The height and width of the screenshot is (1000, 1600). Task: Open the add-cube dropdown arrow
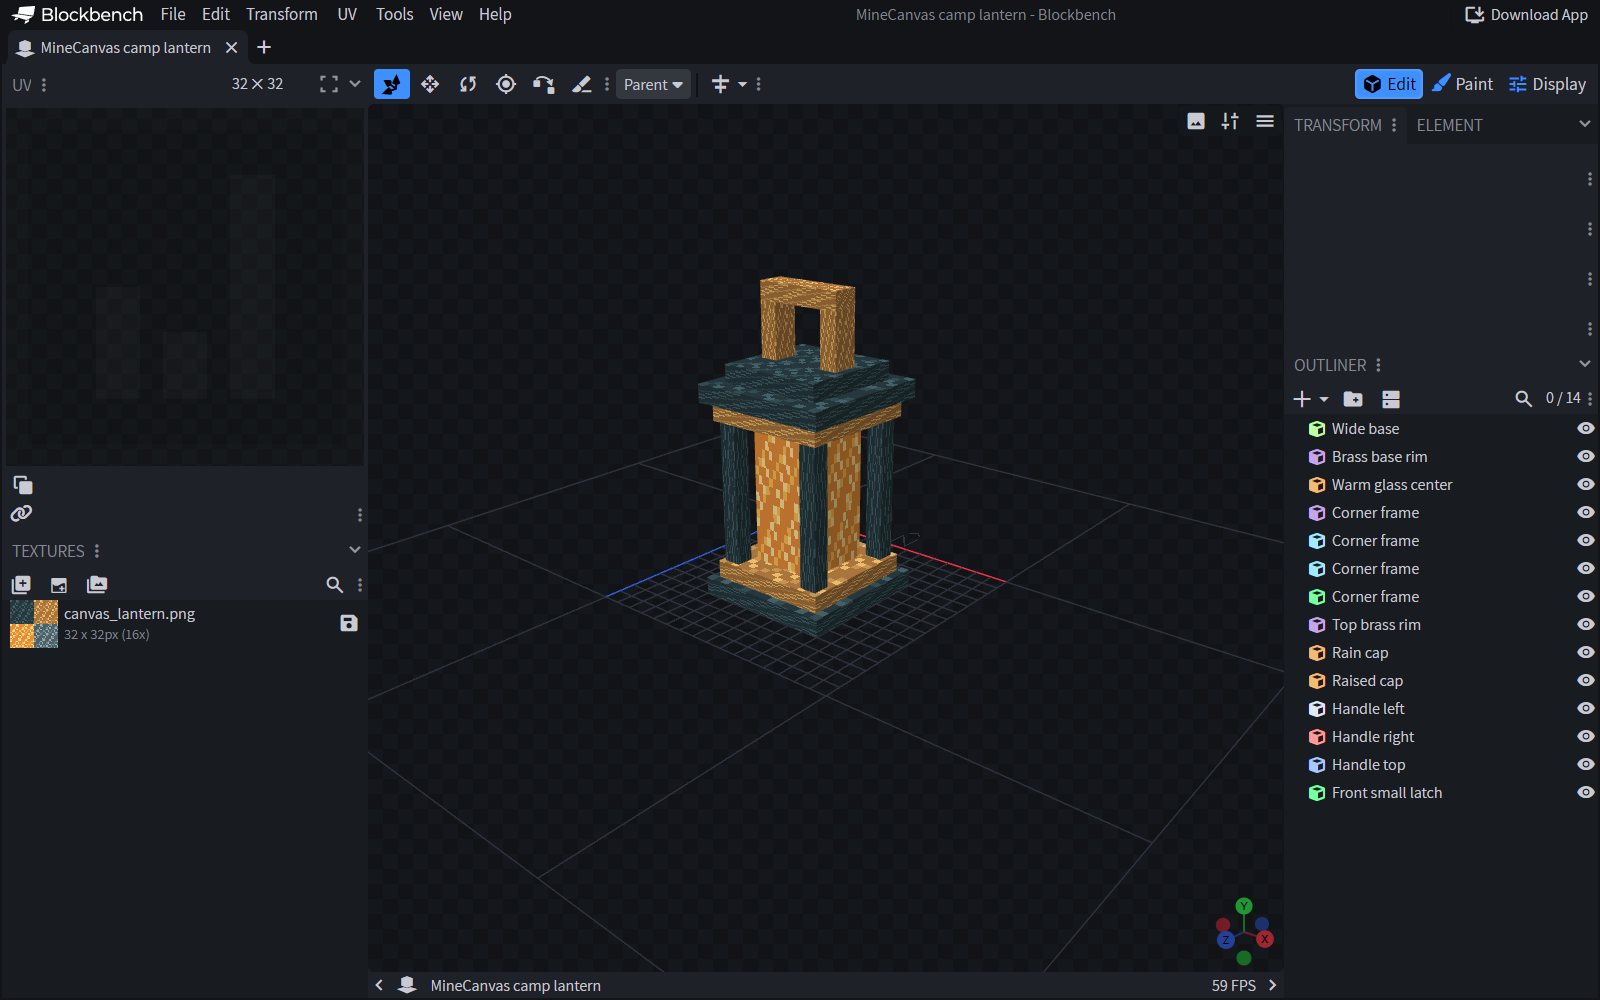click(x=1324, y=399)
